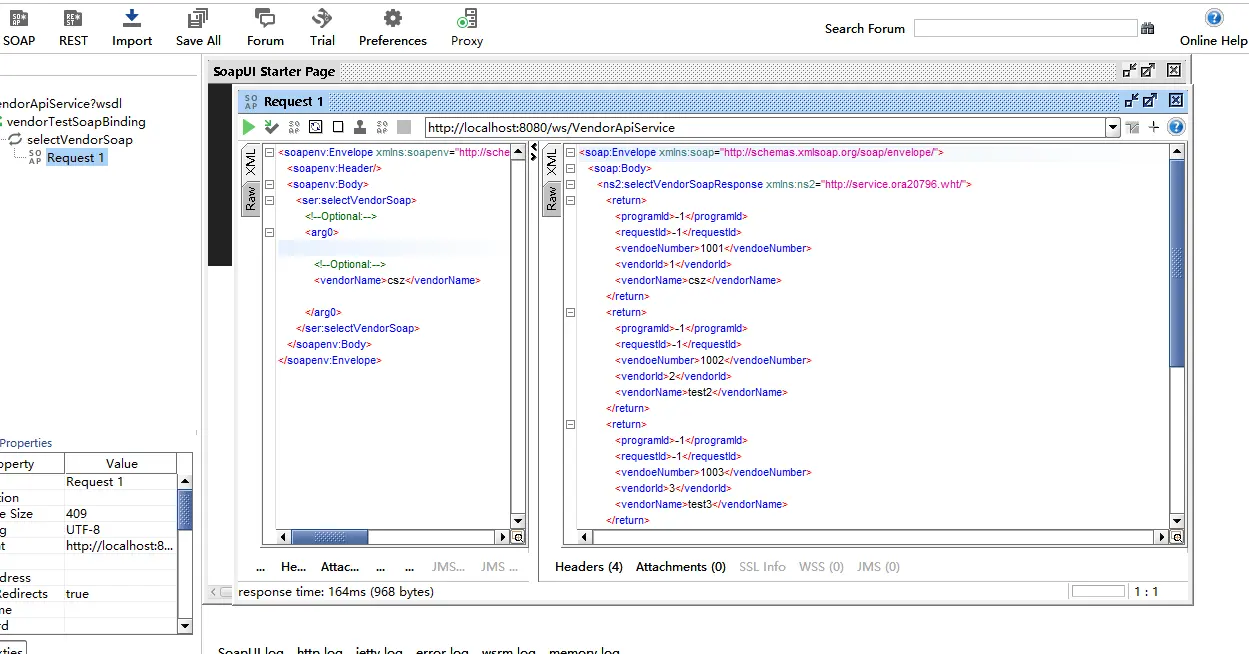Submit request with green play icon
The width and height of the screenshot is (1249, 654).
coord(249,127)
